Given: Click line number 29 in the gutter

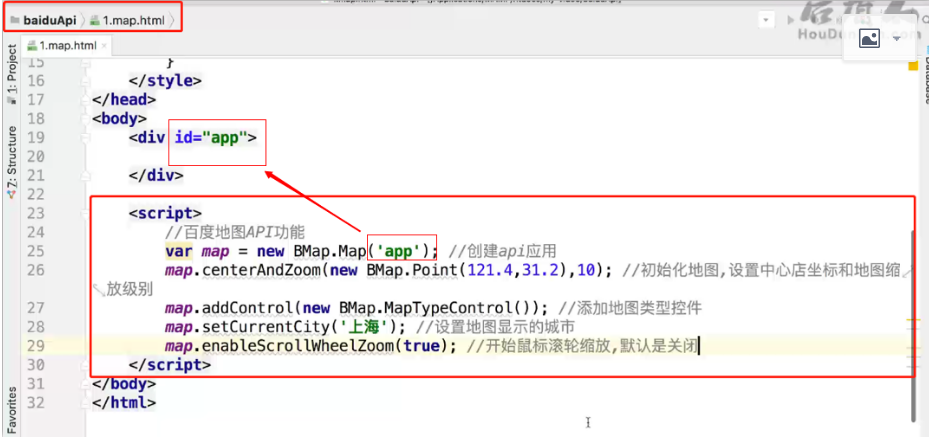Looking at the screenshot, I should (36, 346).
